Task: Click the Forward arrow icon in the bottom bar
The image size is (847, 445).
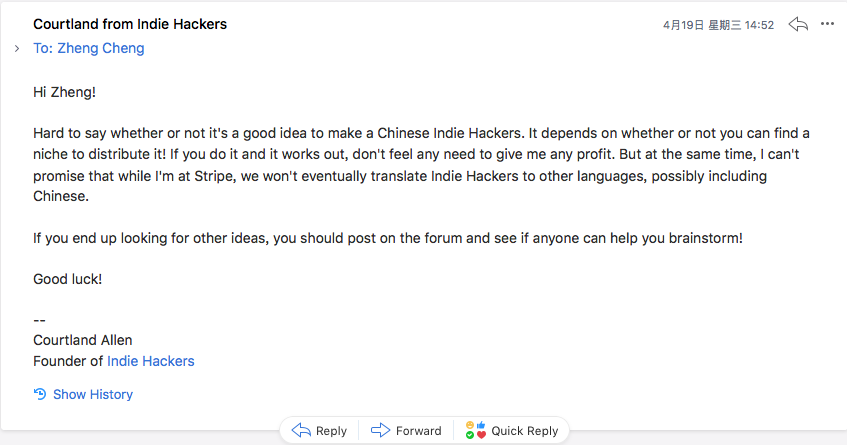Action: click(x=380, y=431)
